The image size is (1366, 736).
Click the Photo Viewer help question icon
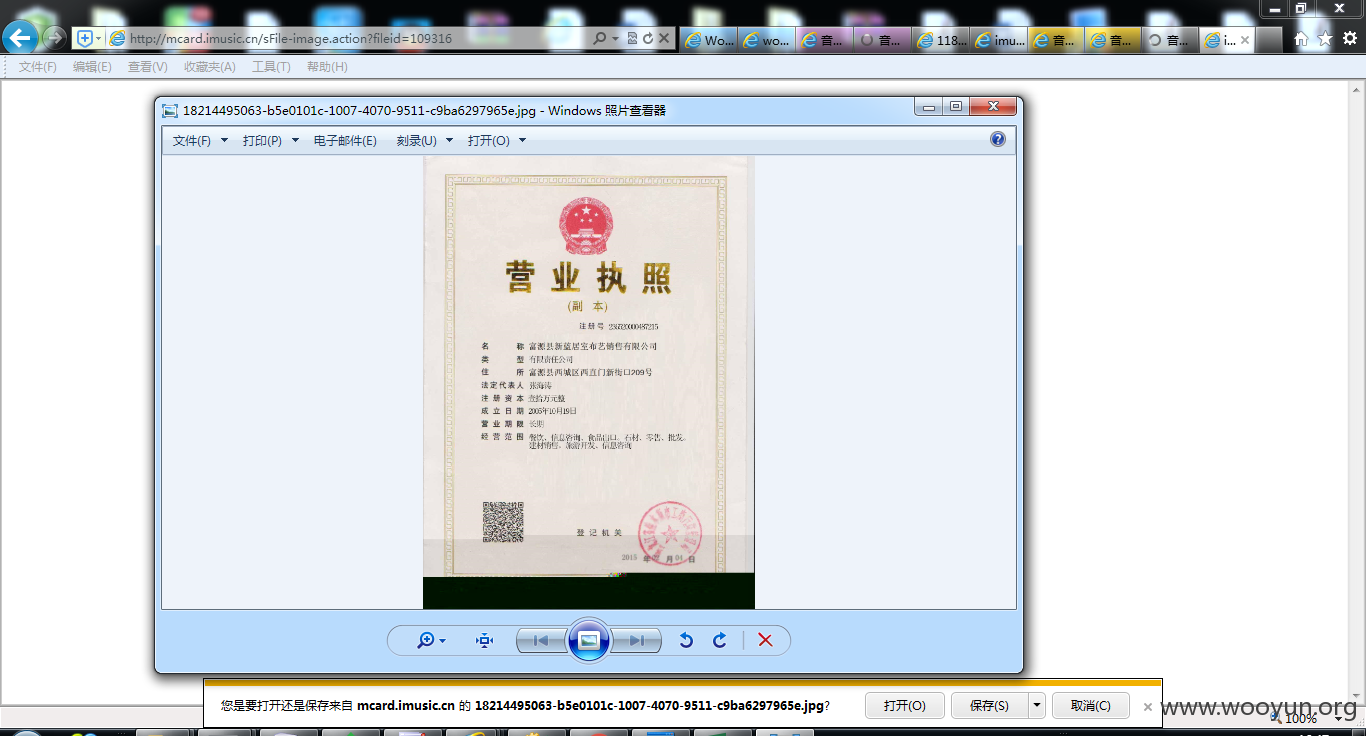(x=998, y=139)
